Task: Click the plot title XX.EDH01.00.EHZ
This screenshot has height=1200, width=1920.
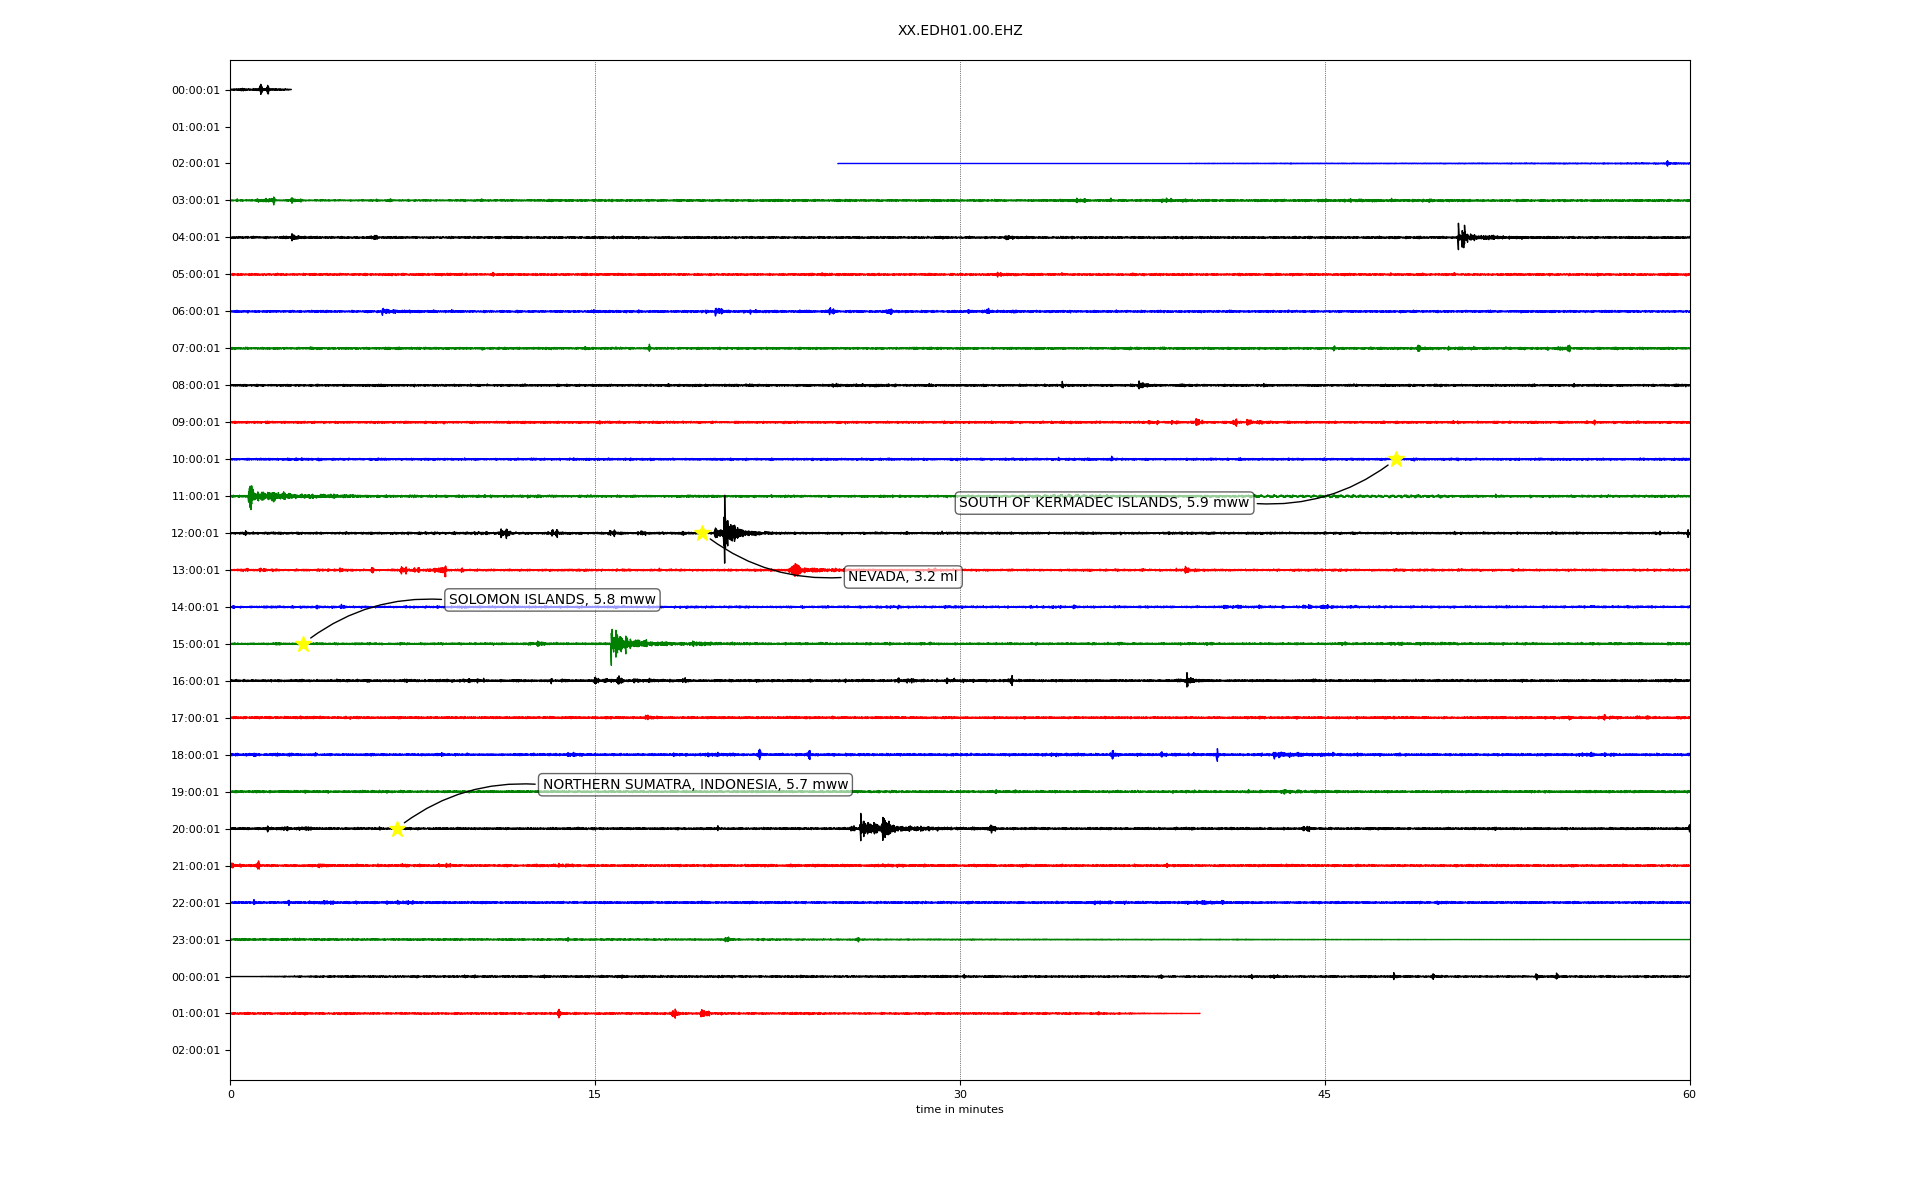Action: 960,31
